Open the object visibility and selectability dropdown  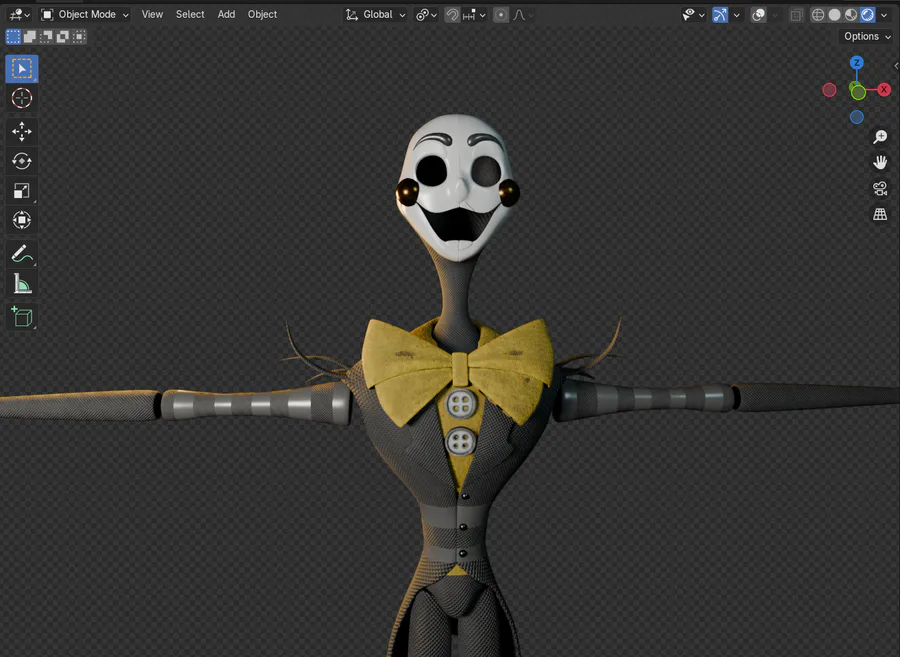point(693,15)
